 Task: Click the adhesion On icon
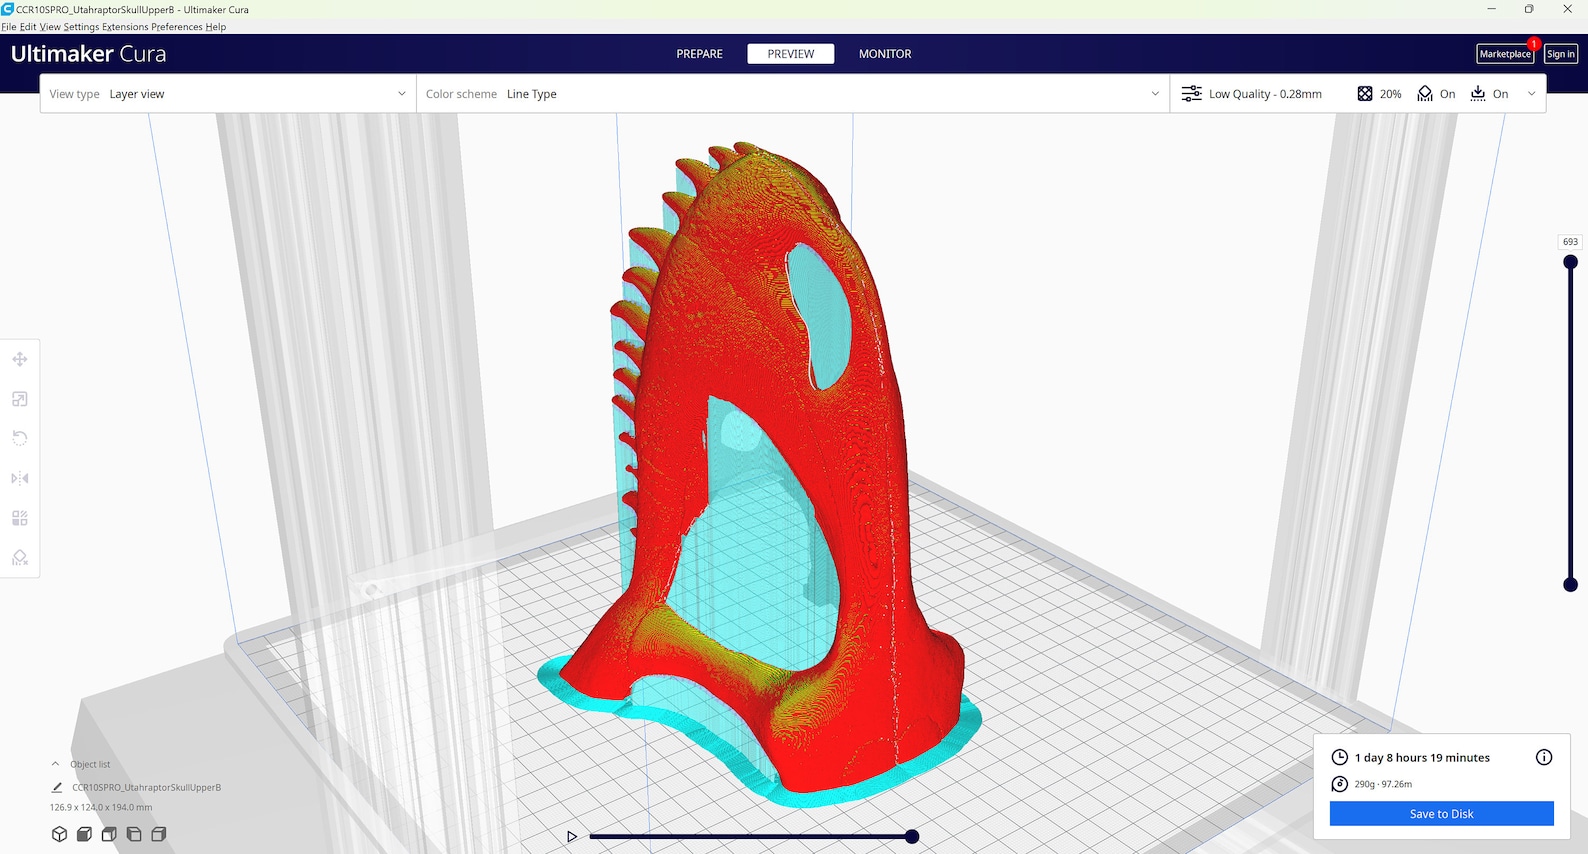(x=1478, y=94)
